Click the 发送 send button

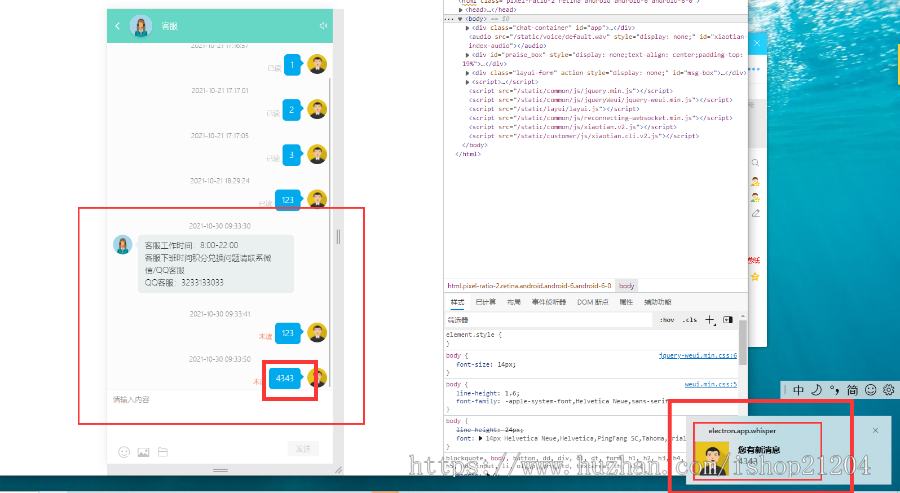pyautogui.click(x=303, y=449)
